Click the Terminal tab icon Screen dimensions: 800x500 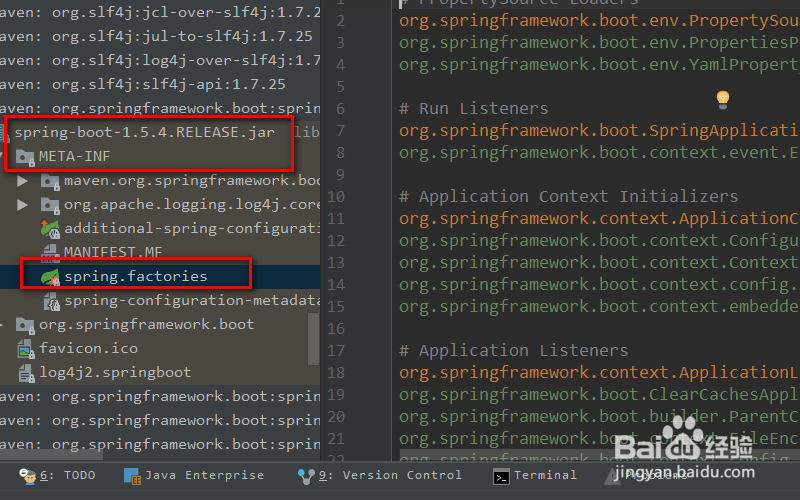pos(501,478)
